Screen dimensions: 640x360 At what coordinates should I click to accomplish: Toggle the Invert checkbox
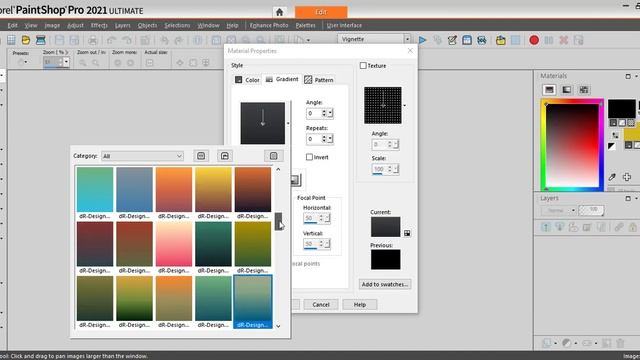coord(309,157)
